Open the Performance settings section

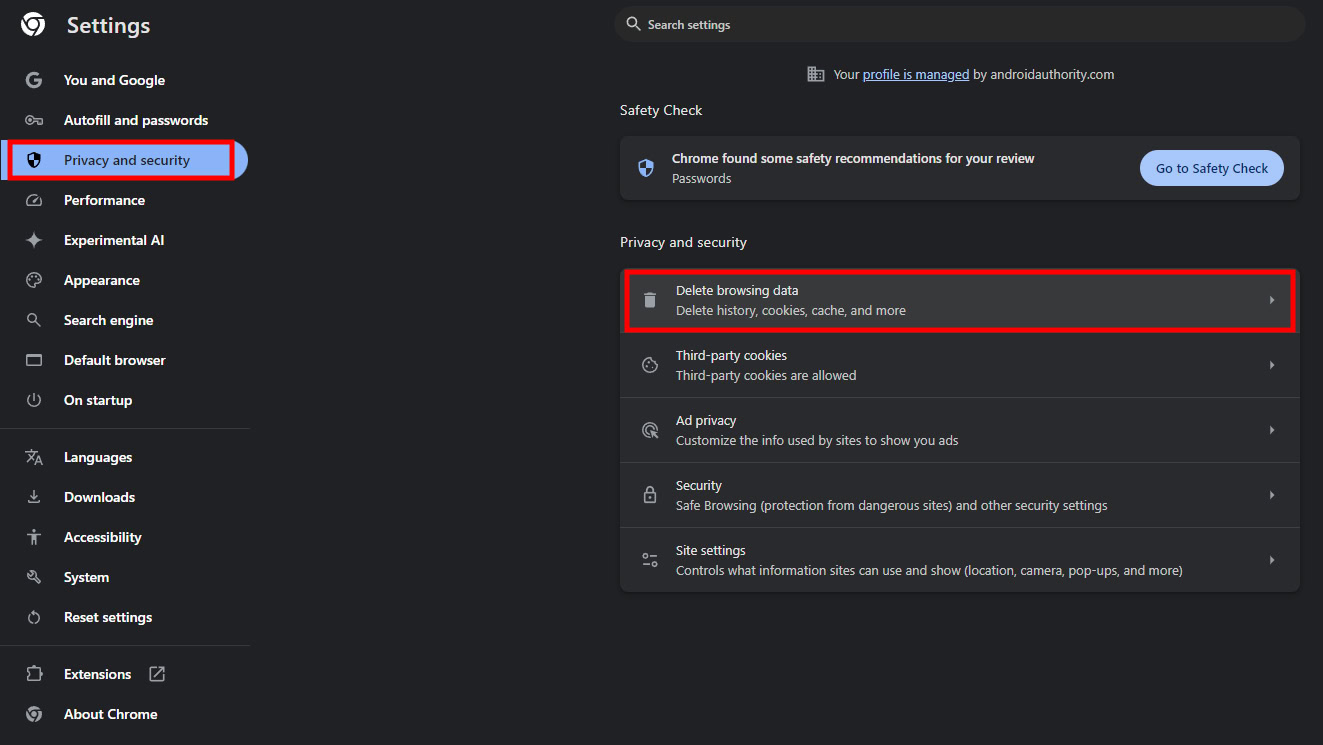click(x=104, y=200)
